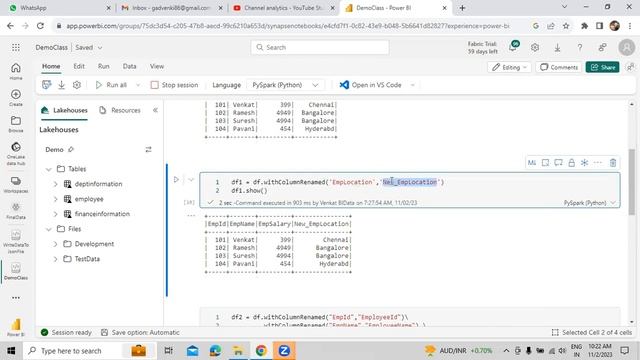The width and height of the screenshot is (640, 360).
Task: Click into the Fabric search box
Action: (x=320, y=47)
